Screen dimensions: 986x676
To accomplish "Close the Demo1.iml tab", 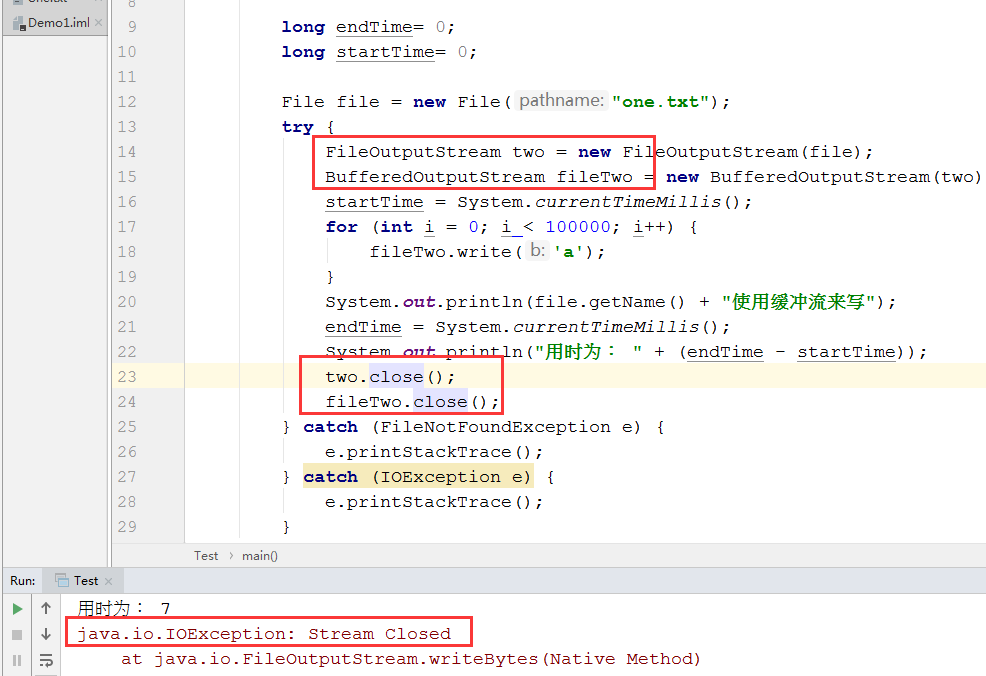I will 98,23.
